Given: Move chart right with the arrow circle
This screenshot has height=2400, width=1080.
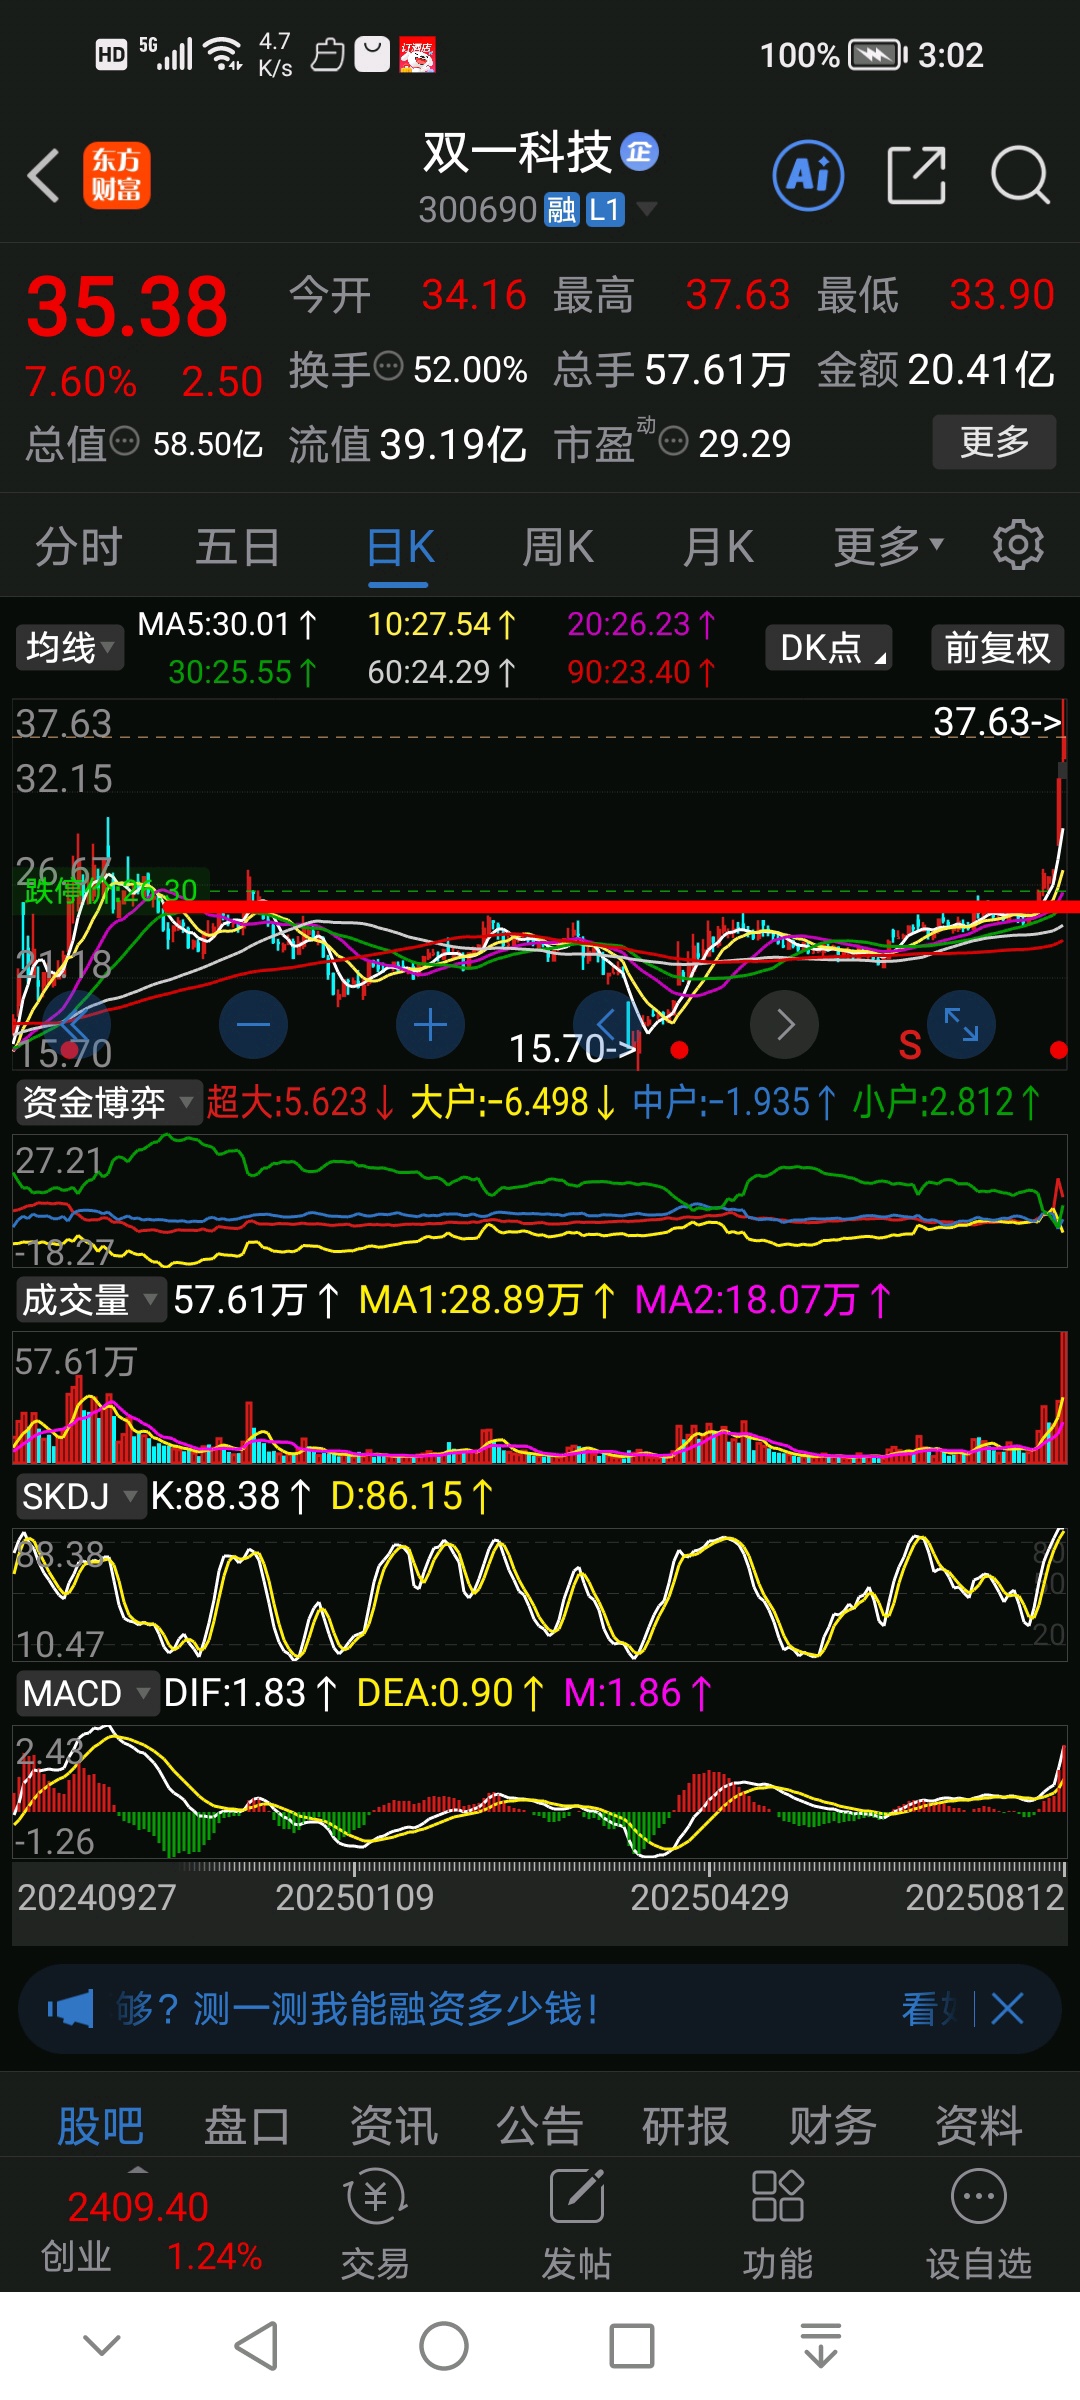Looking at the screenshot, I should point(785,1025).
